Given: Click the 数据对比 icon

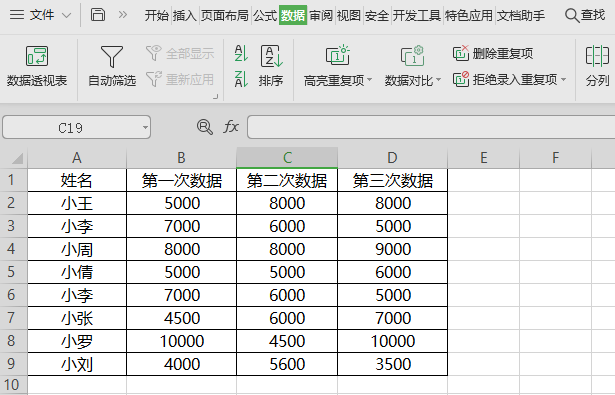Looking at the screenshot, I should 412,55.
